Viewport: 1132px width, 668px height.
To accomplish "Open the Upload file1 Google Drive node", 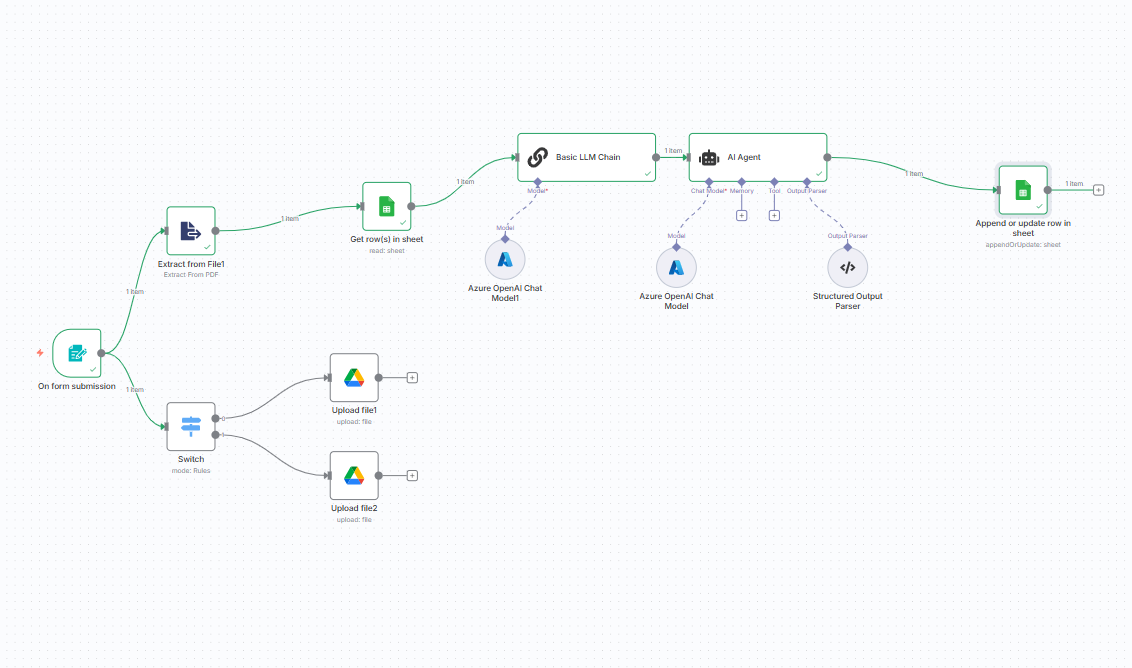I will (x=354, y=378).
